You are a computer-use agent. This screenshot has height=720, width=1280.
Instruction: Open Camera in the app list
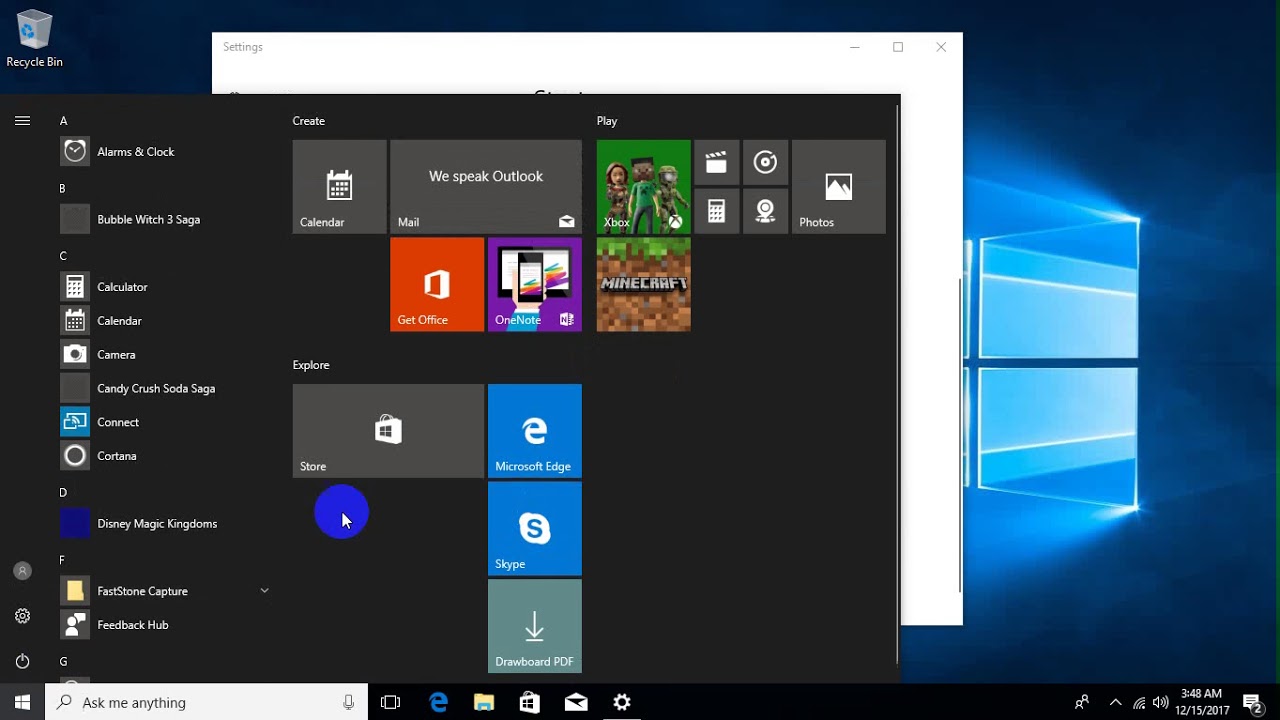tap(165, 355)
